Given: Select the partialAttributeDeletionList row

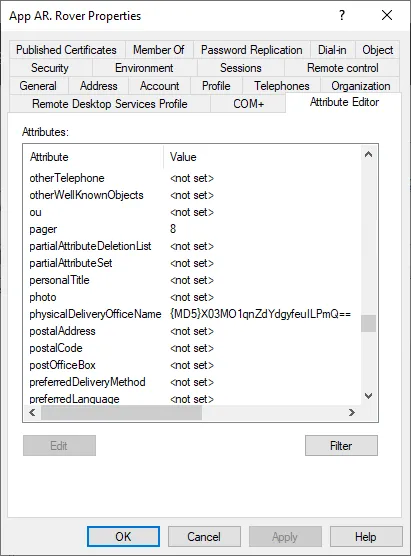Looking at the screenshot, I should tap(192, 246).
